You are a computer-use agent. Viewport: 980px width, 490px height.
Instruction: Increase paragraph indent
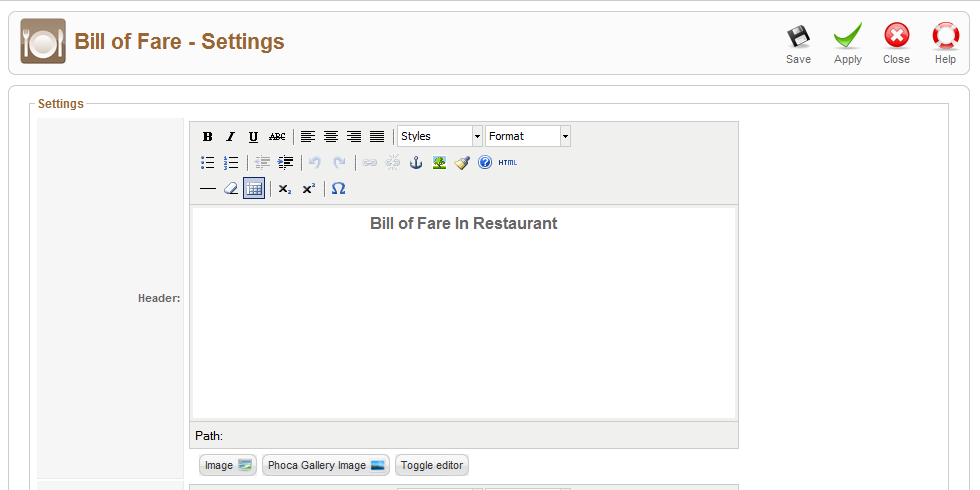coord(285,162)
